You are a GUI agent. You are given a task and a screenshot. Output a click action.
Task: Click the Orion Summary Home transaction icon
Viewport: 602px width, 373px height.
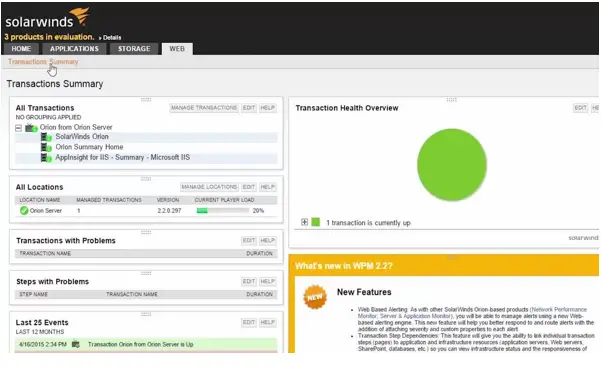click(46, 147)
